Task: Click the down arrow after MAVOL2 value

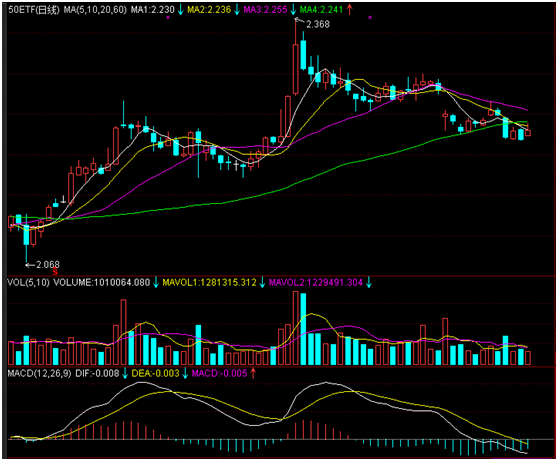Action: pyautogui.click(x=369, y=283)
